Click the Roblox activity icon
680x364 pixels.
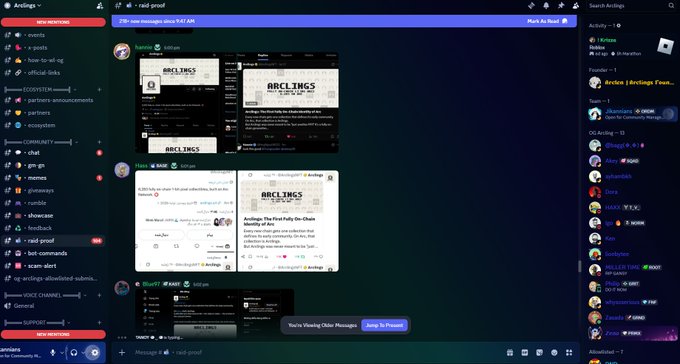(x=665, y=46)
